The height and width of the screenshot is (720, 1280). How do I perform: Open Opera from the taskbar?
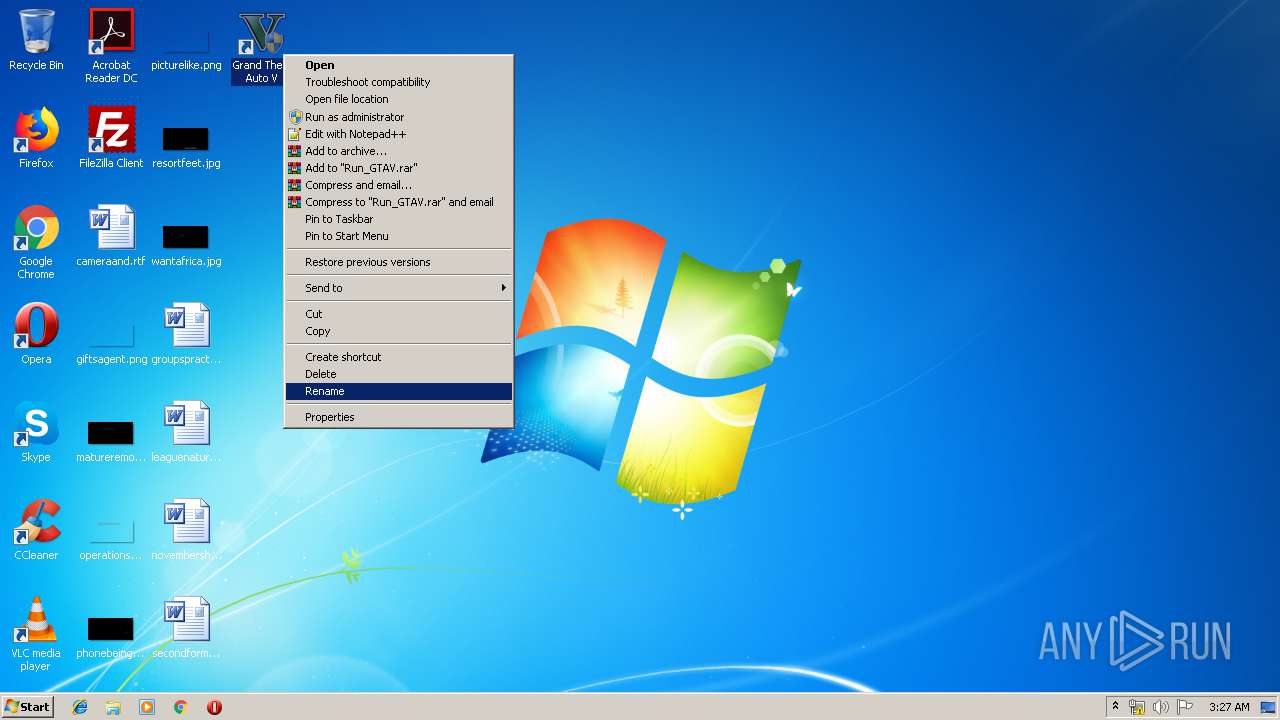coord(214,707)
